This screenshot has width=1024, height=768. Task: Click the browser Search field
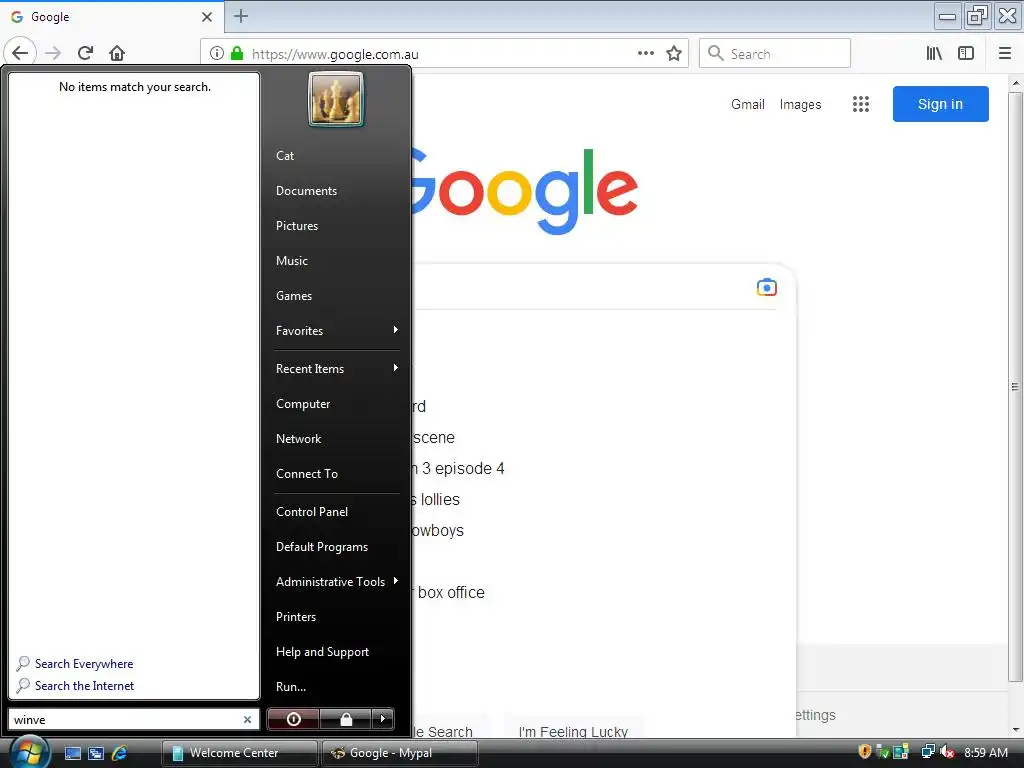pyautogui.click(x=775, y=54)
